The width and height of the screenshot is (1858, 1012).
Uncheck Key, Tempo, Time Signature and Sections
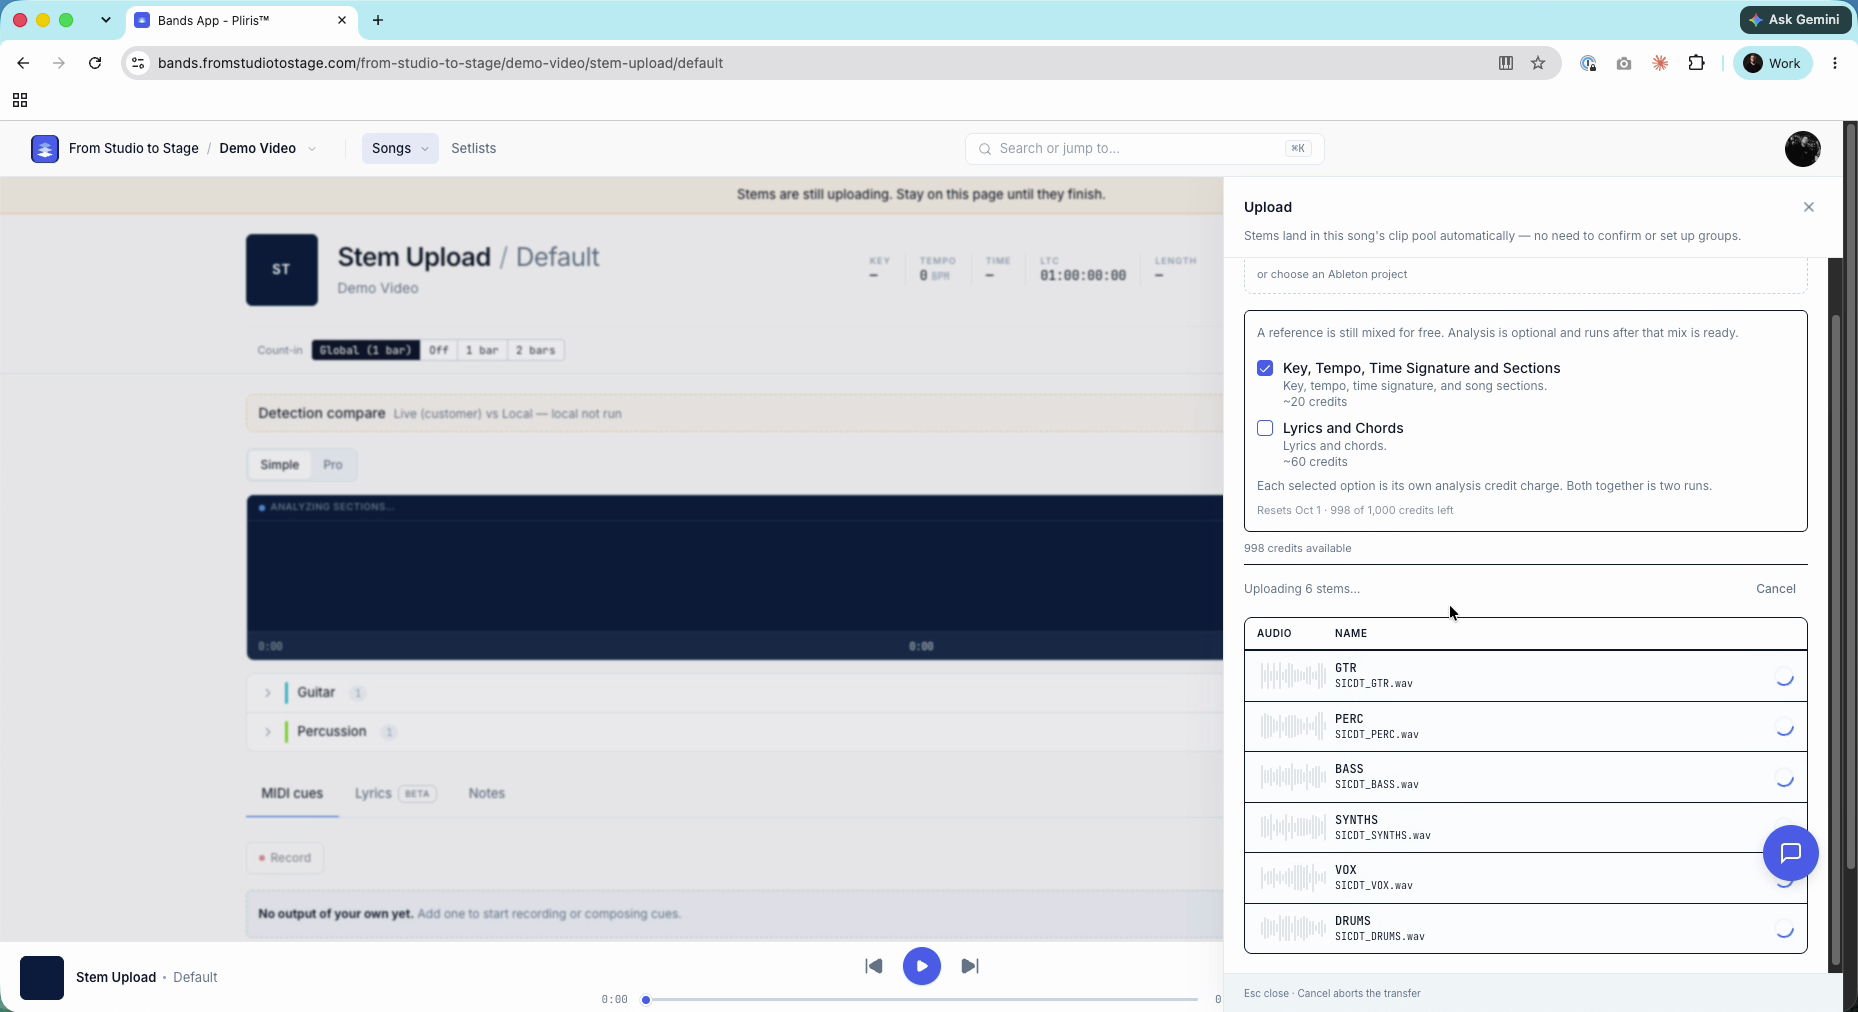(x=1265, y=368)
